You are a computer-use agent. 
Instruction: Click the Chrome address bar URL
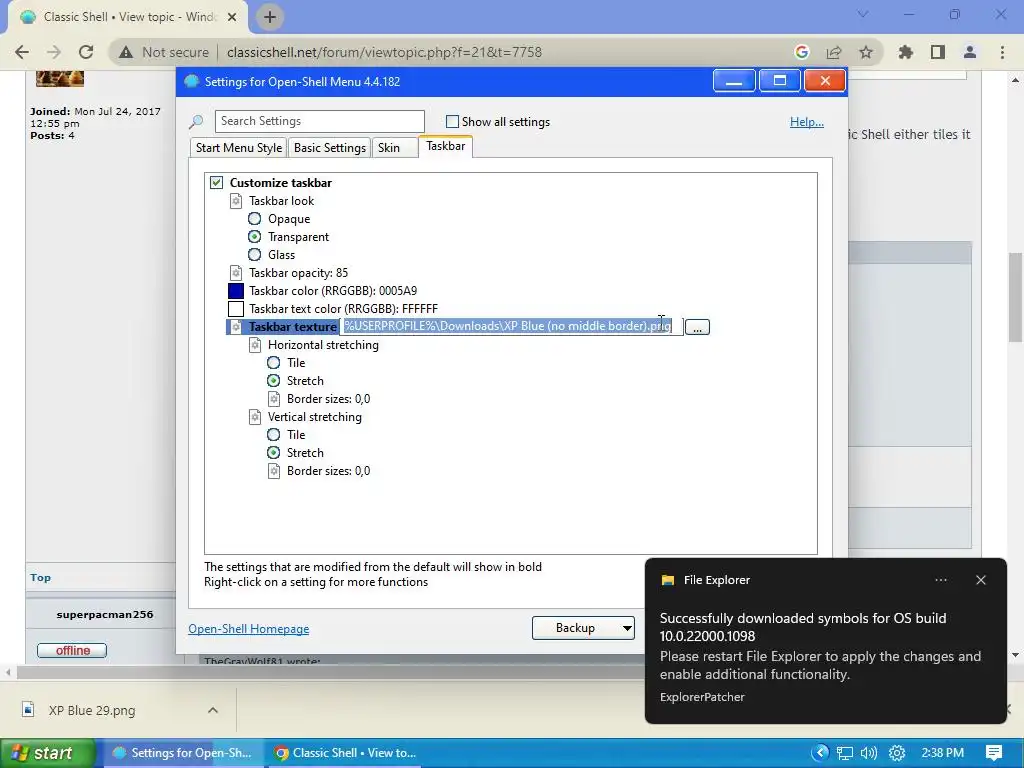[x=385, y=52]
